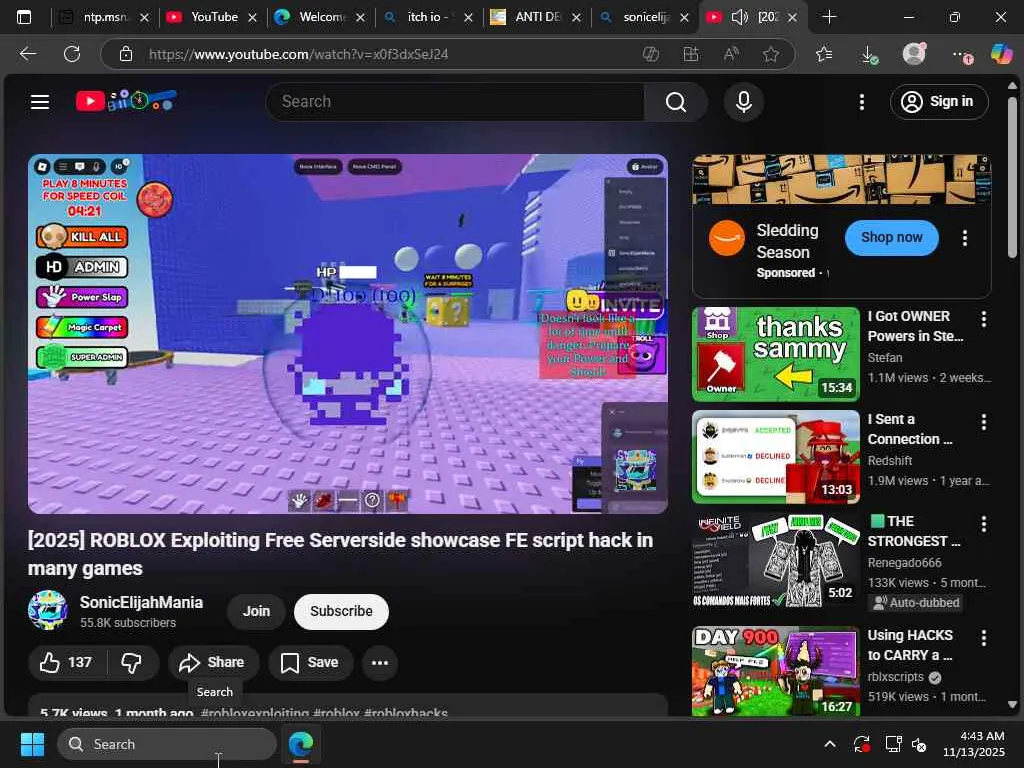Open DAY 900 video thumbnail
The width and height of the screenshot is (1024, 768).
pos(776,671)
